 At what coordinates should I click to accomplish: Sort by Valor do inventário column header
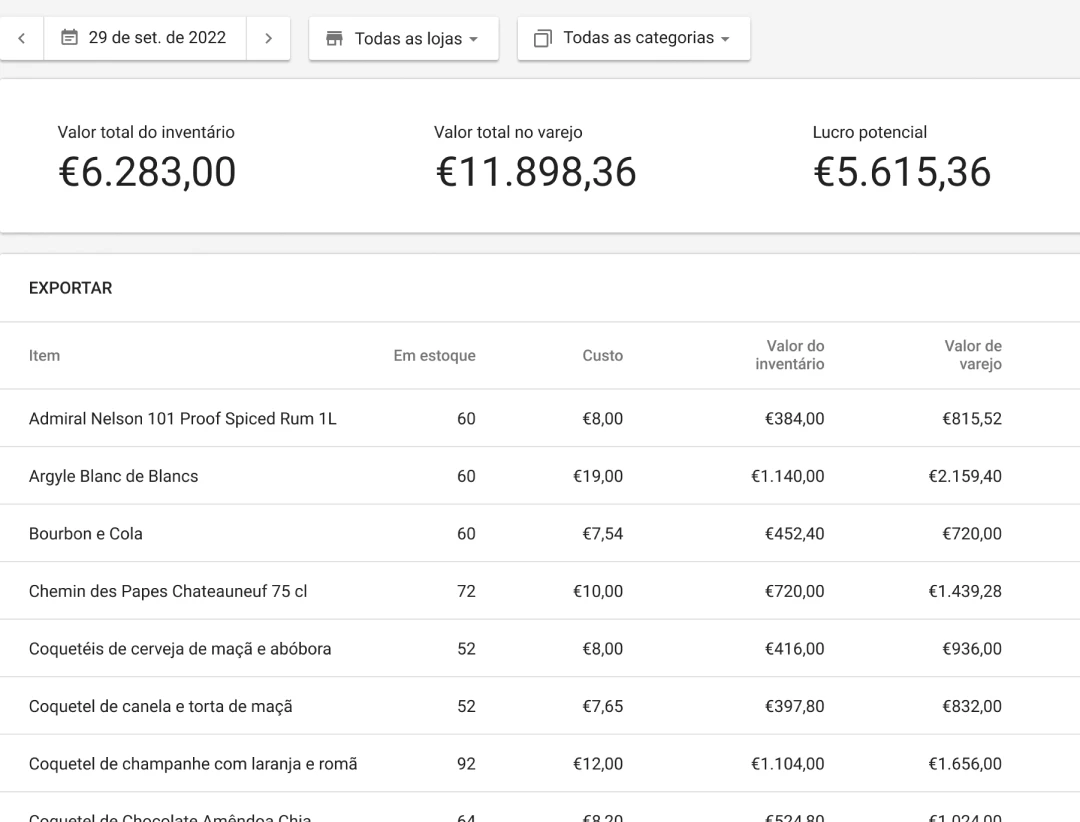click(x=789, y=355)
